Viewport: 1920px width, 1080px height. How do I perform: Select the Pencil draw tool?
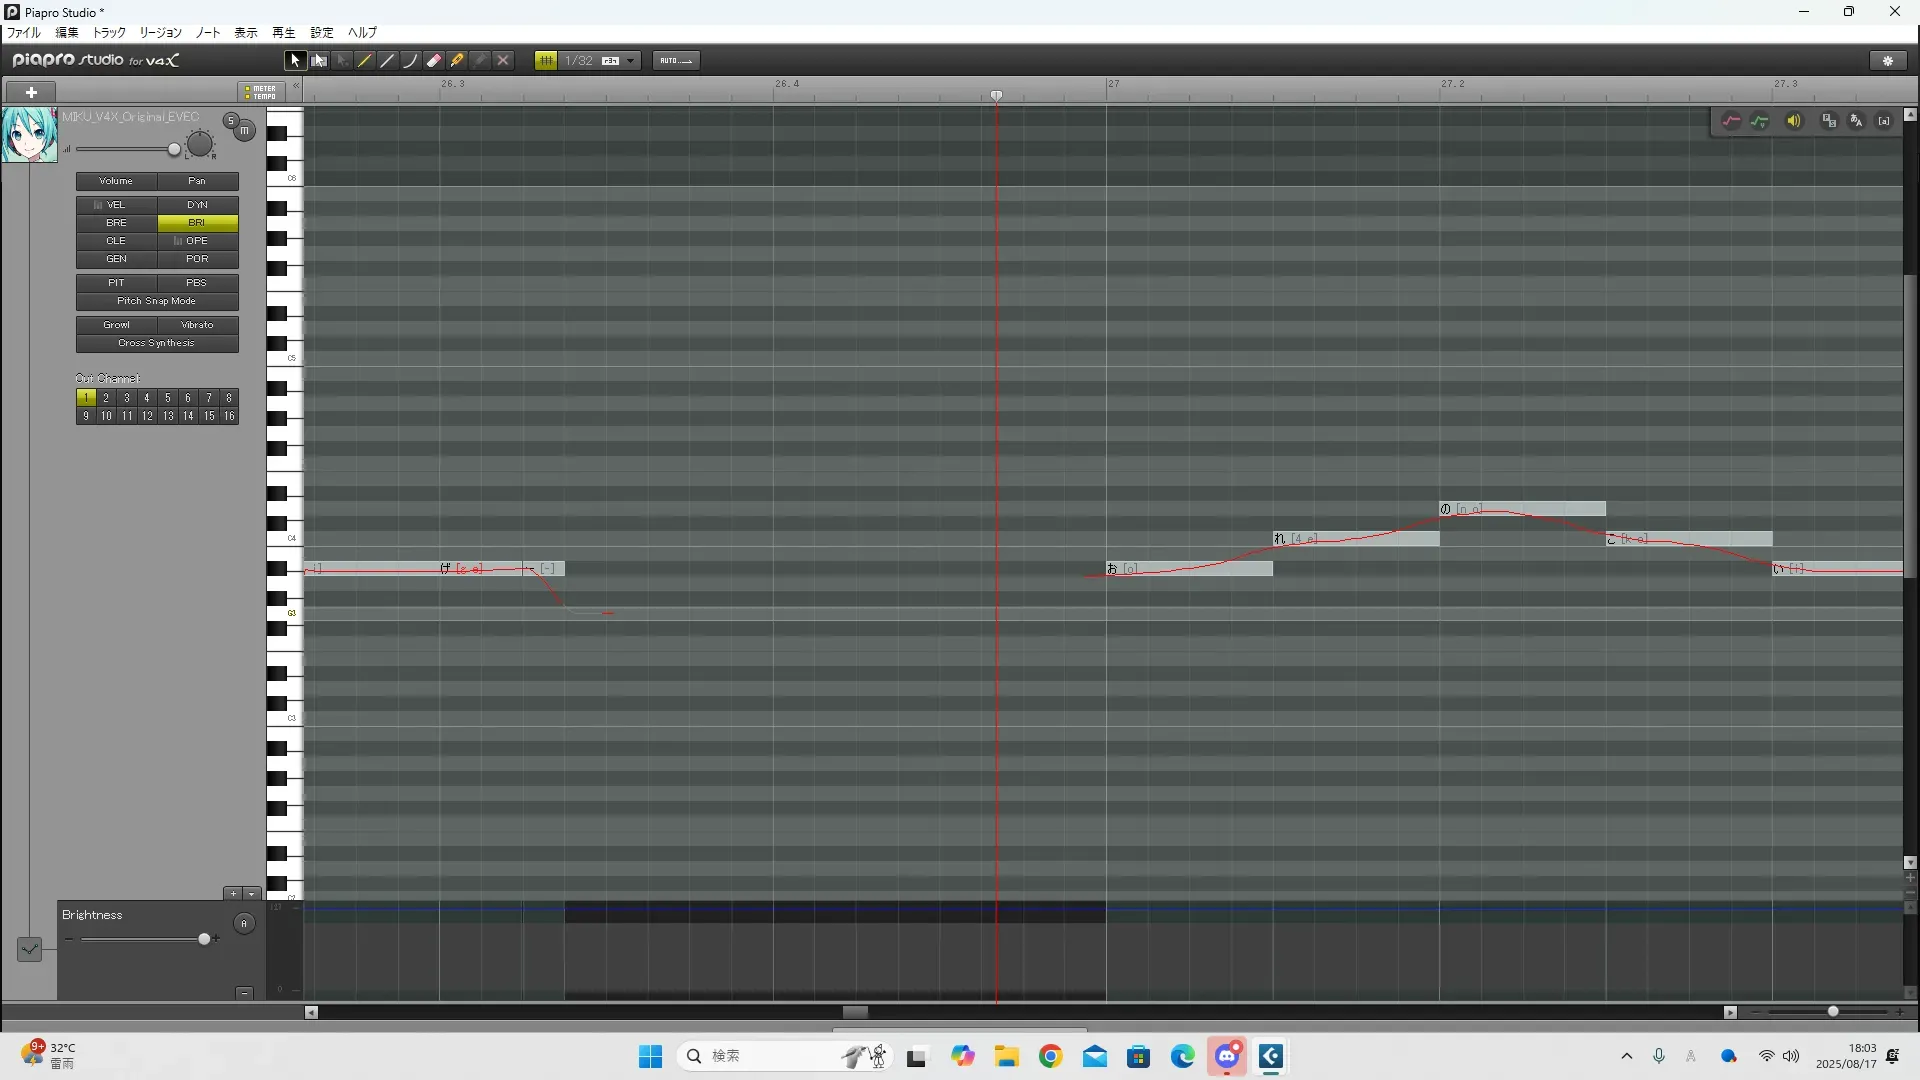(365, 61)
